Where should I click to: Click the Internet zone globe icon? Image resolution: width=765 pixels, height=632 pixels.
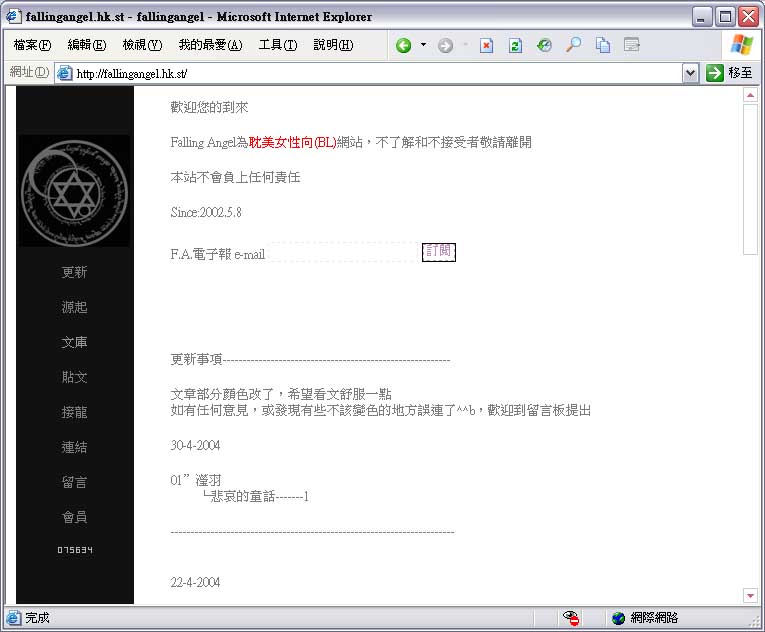(618, 618)
